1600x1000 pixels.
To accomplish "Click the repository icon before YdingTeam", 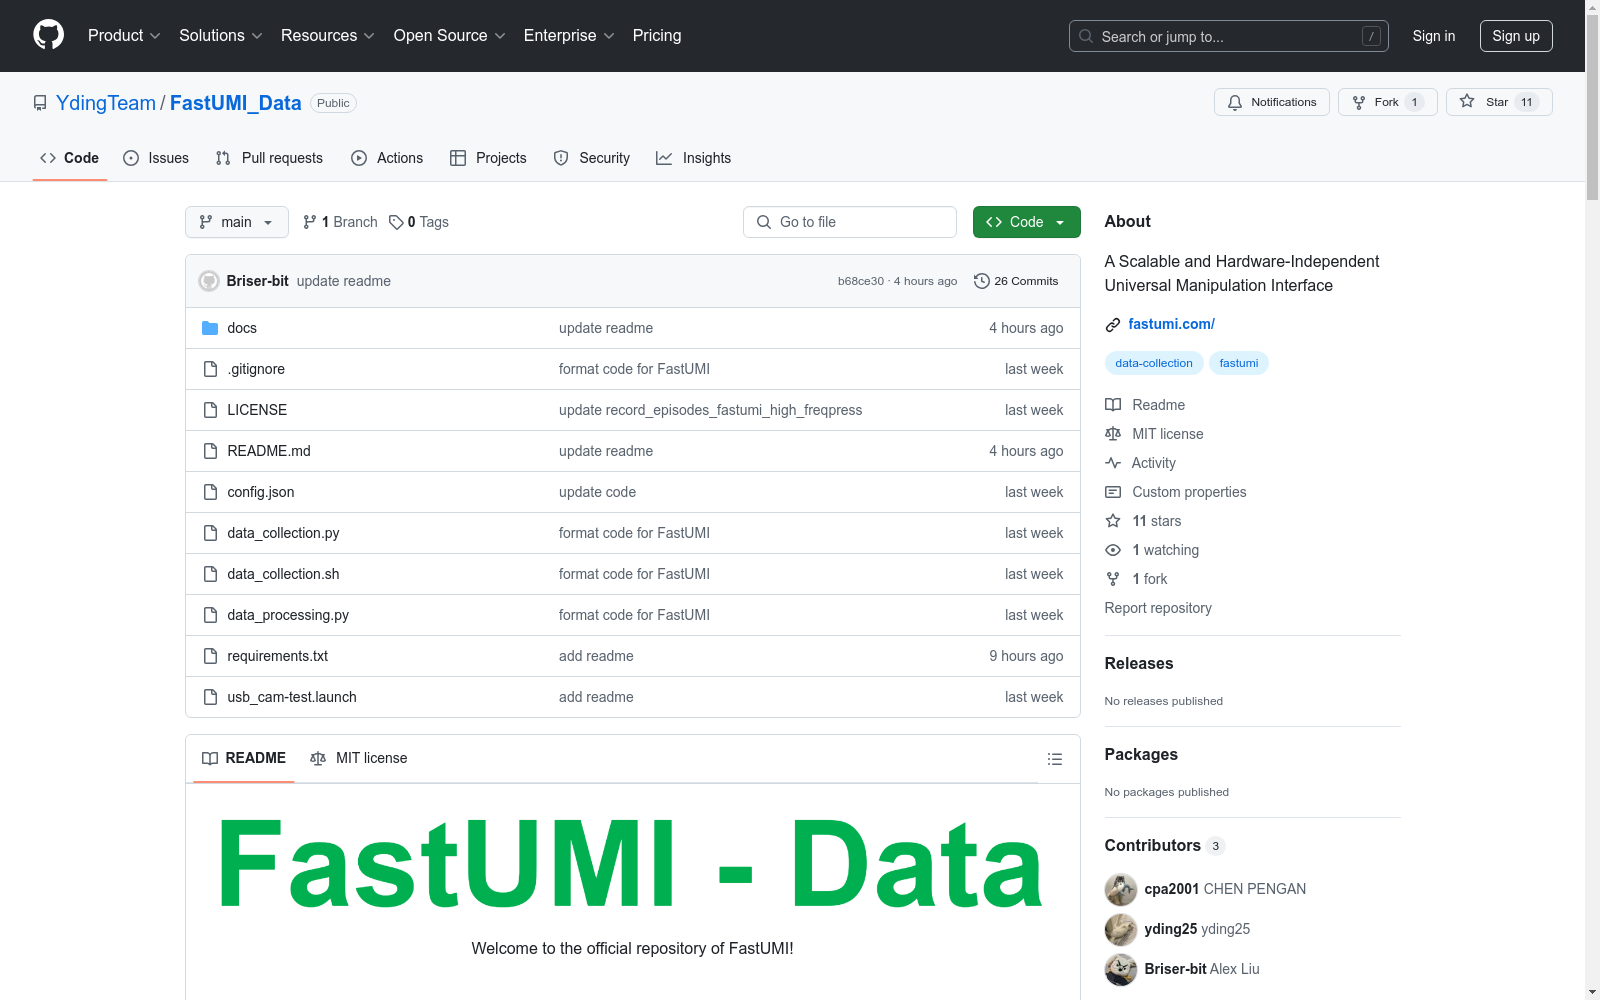I will (40, 103).
